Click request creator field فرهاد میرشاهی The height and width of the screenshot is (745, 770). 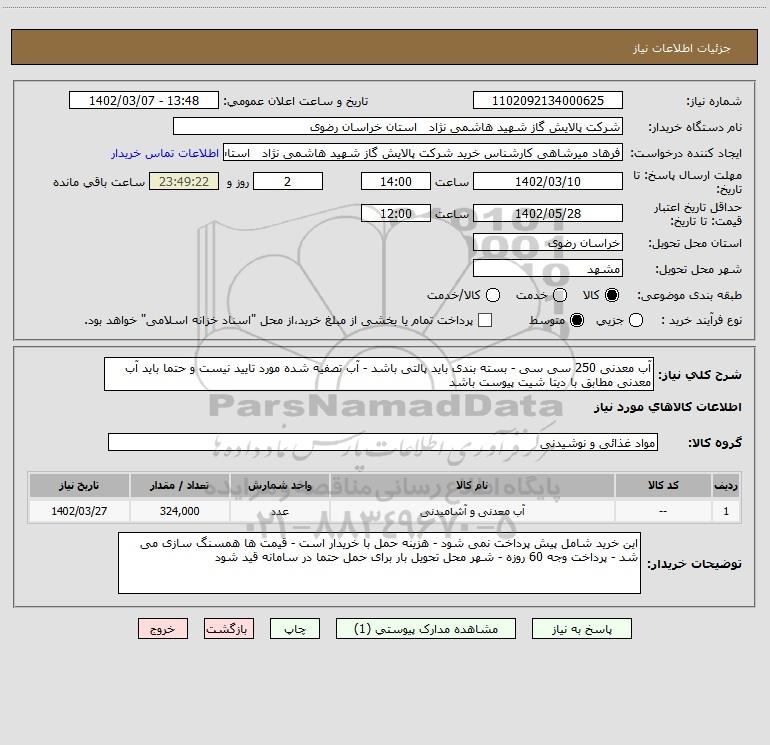(423, 153)
